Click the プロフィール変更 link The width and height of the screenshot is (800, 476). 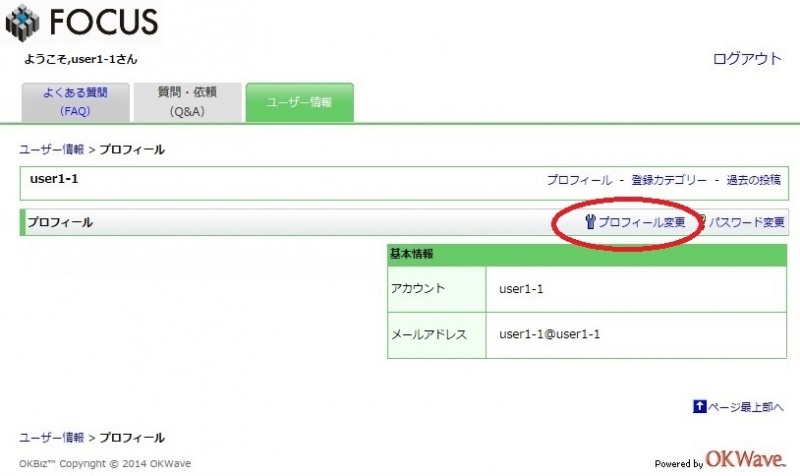642,222
